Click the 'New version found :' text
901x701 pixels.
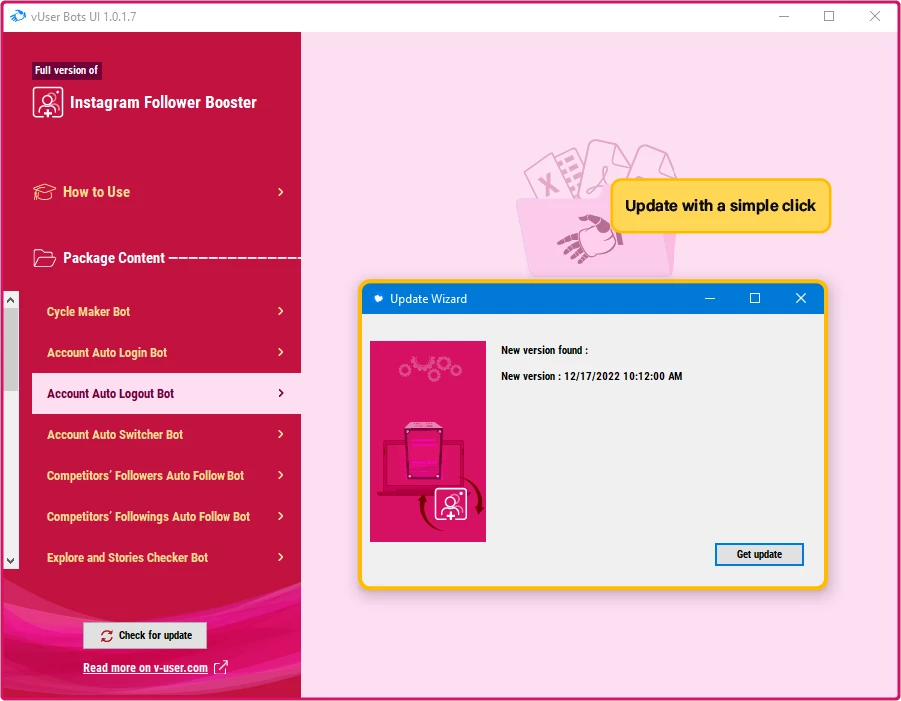pos(544,350)
